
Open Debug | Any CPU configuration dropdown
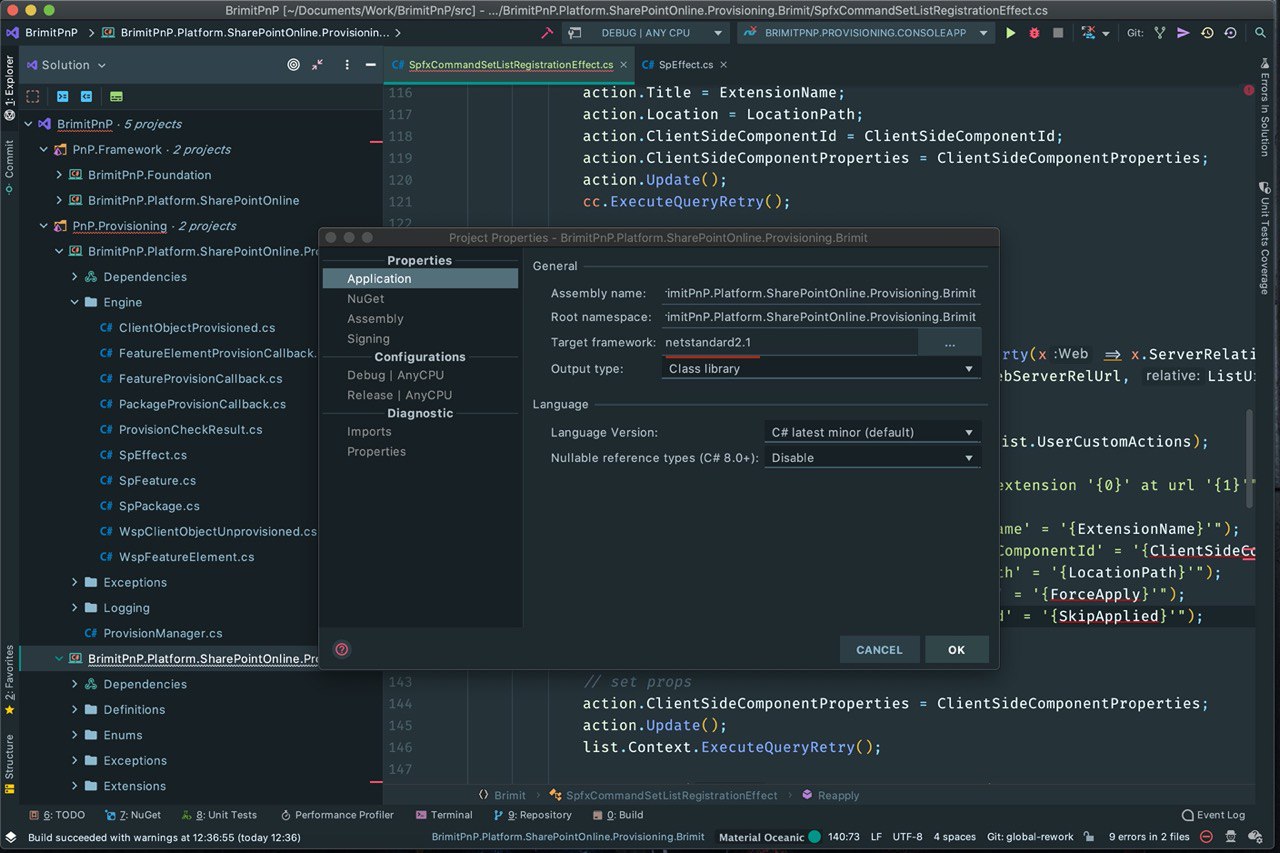(645, 33)
